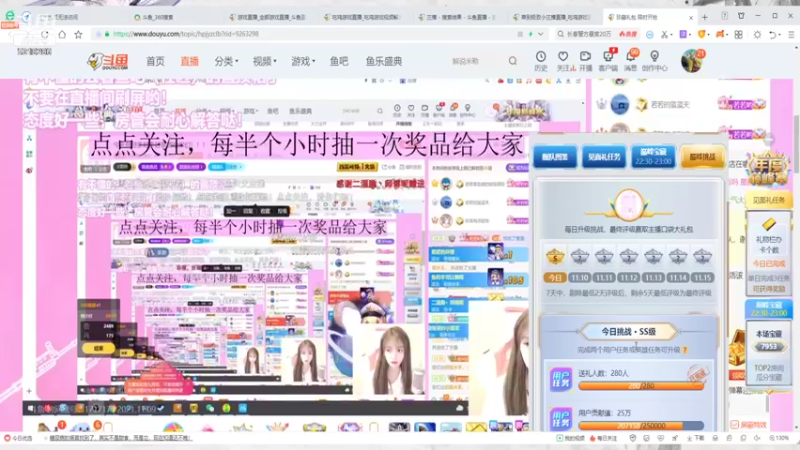Reload page with browser refresh icon
Image resolution: width=800 pixels, height=450 pixels.
pyautogui.click(x=45, y=35)
